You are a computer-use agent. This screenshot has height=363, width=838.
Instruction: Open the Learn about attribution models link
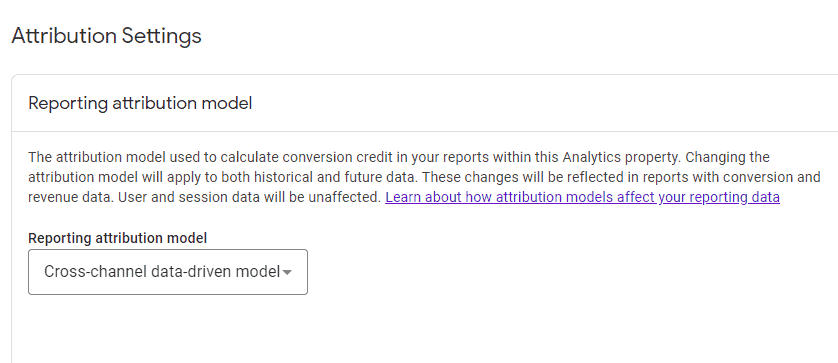[582, 197]
